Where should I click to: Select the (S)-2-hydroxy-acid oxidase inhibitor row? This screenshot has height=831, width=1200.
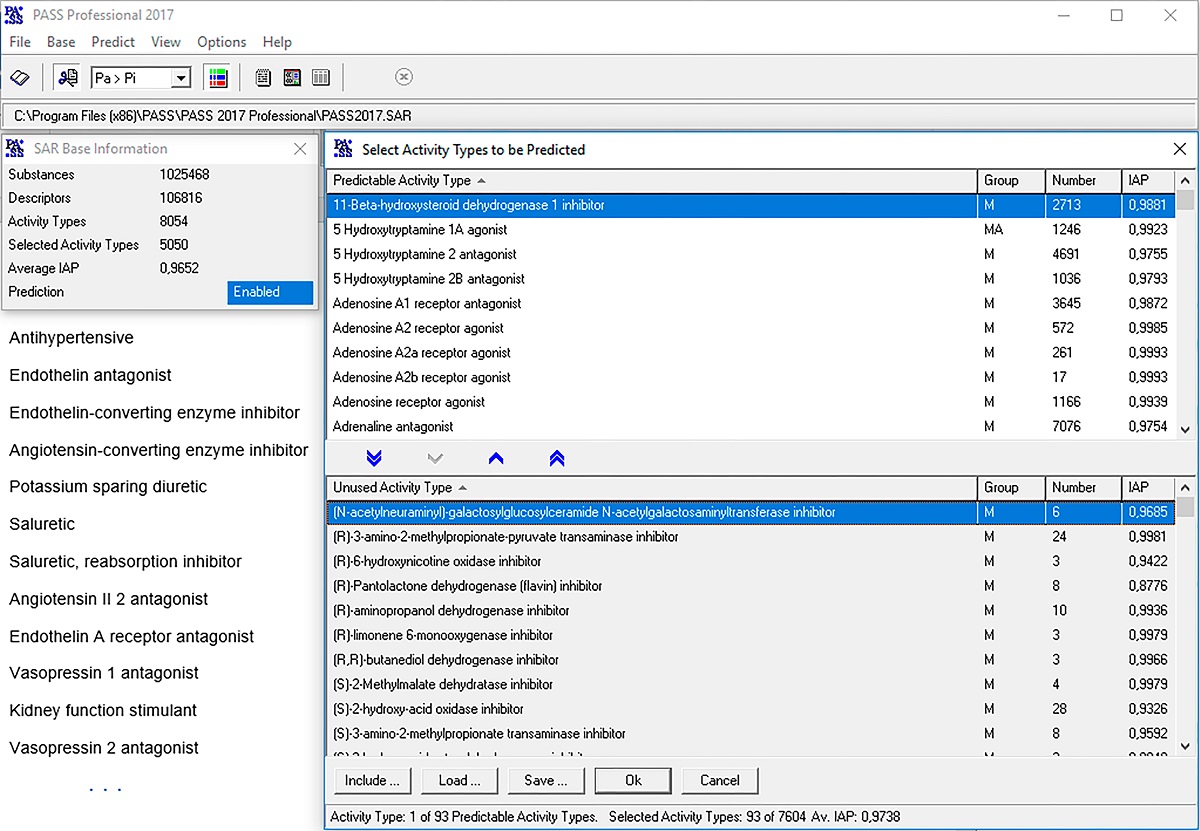click(x=751, y=709)
